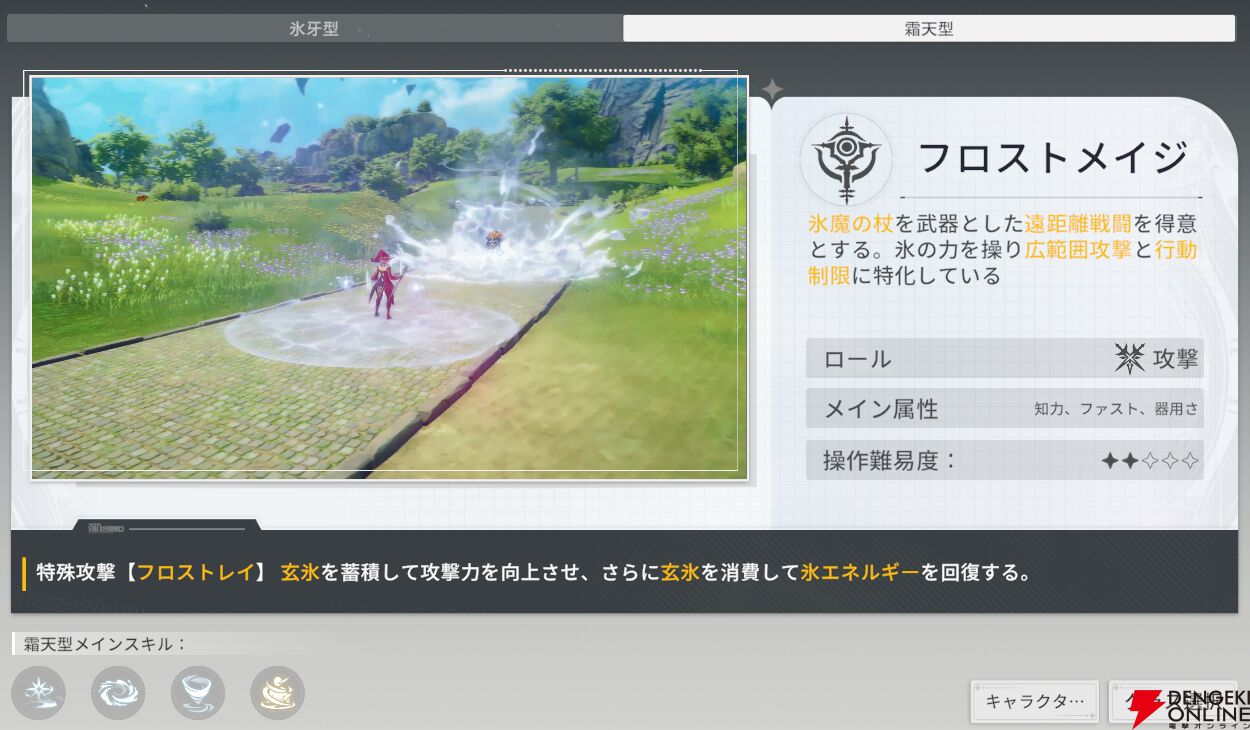Viewport: 1250px width, 730px height.
Task: Select the first ice burst skill icon
Action: click(x=39, y=692)
